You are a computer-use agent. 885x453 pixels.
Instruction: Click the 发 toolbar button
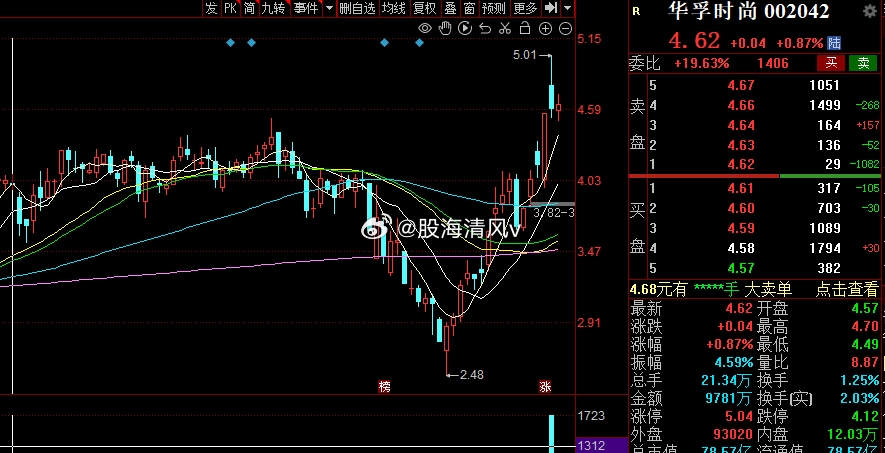click(211, 8)
